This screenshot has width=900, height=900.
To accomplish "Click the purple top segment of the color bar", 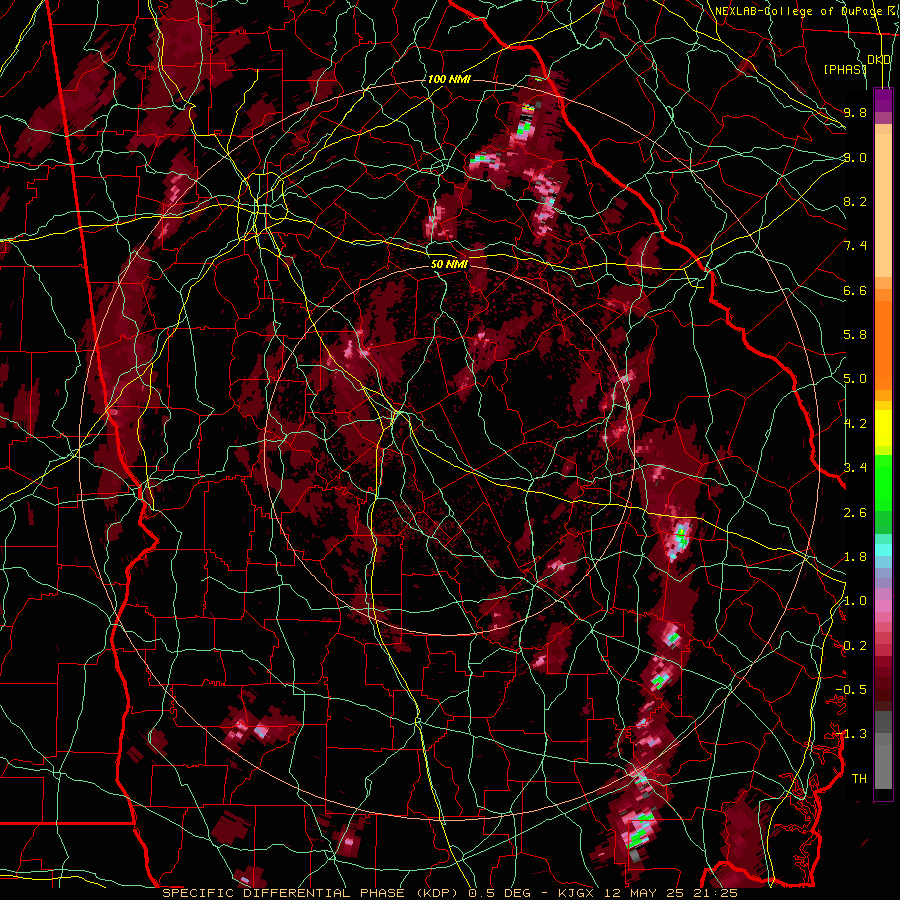I will [883, 100].
